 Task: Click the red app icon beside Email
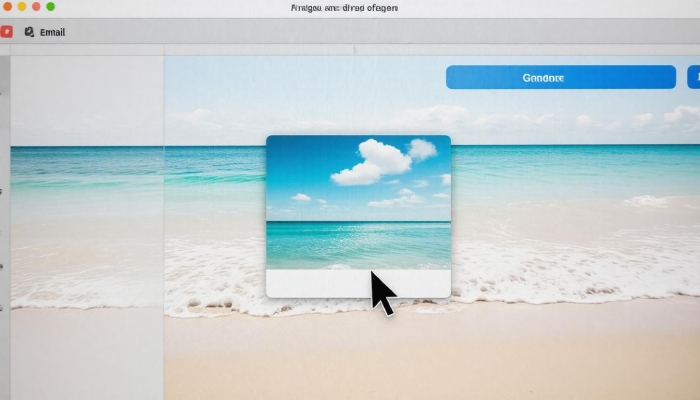coord(6,32)
